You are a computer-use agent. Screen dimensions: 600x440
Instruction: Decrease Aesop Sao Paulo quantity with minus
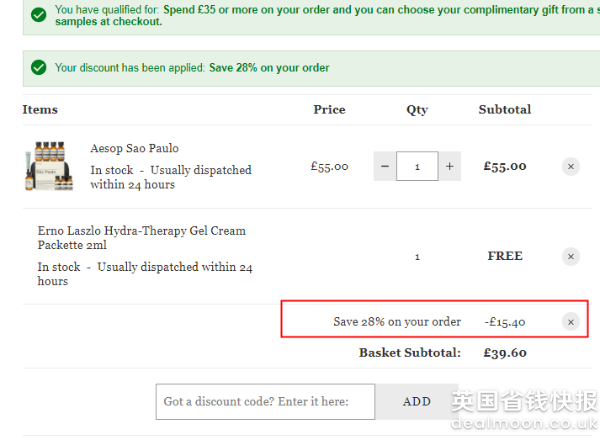[385, 166]
